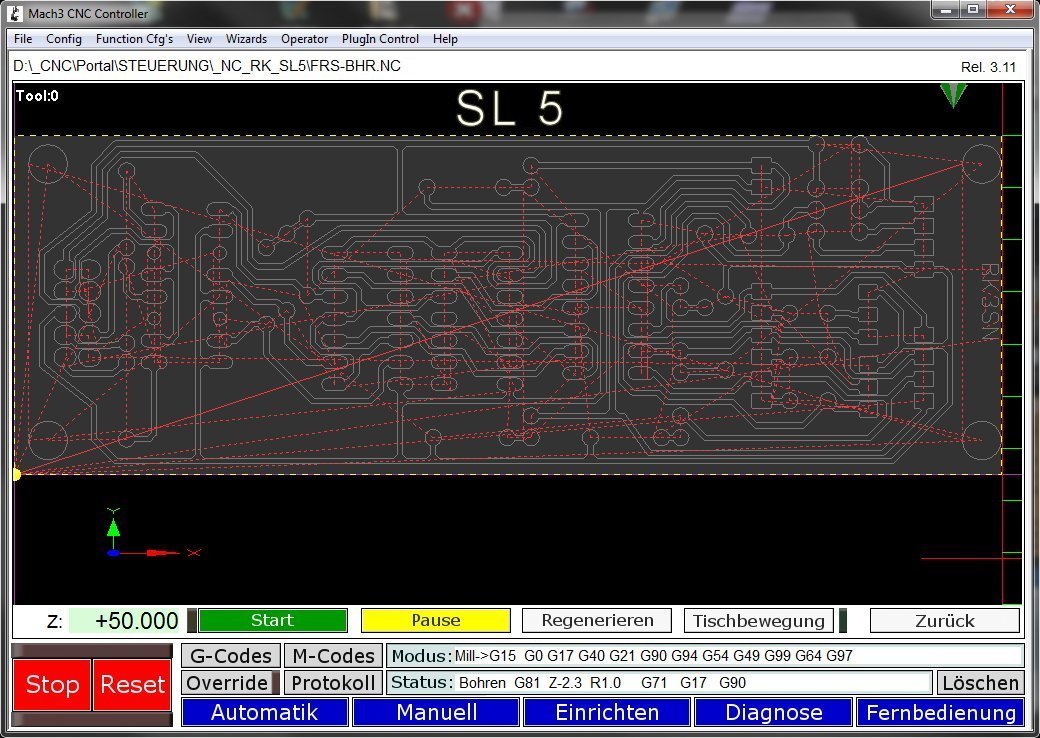Close the Mach3 CNC Controller window
This screenshot has height=738, width=1040.
click(1009, 9)
